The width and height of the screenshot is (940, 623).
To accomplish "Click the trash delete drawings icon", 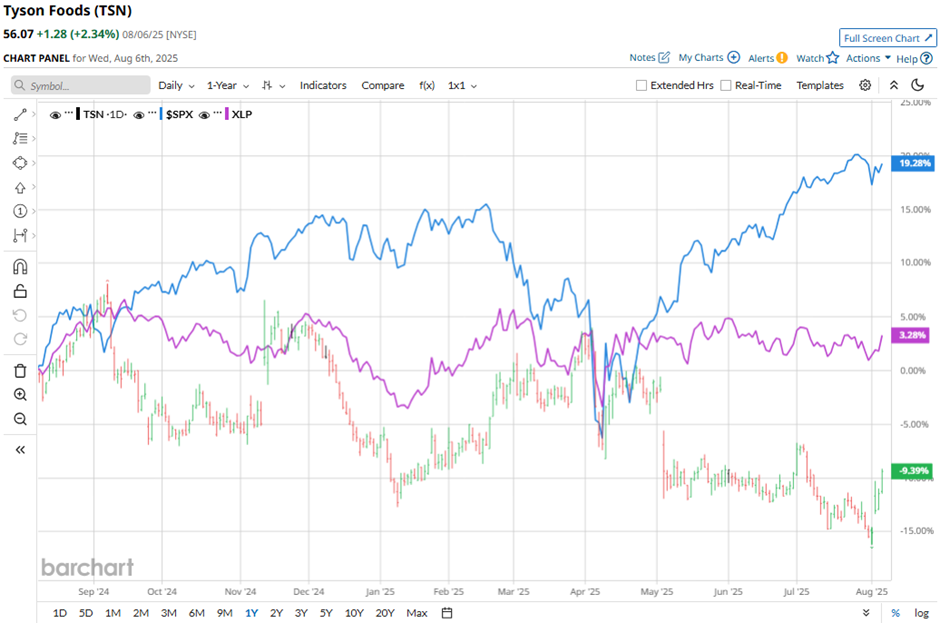I will pyautogui.click(x=20, y=371).
